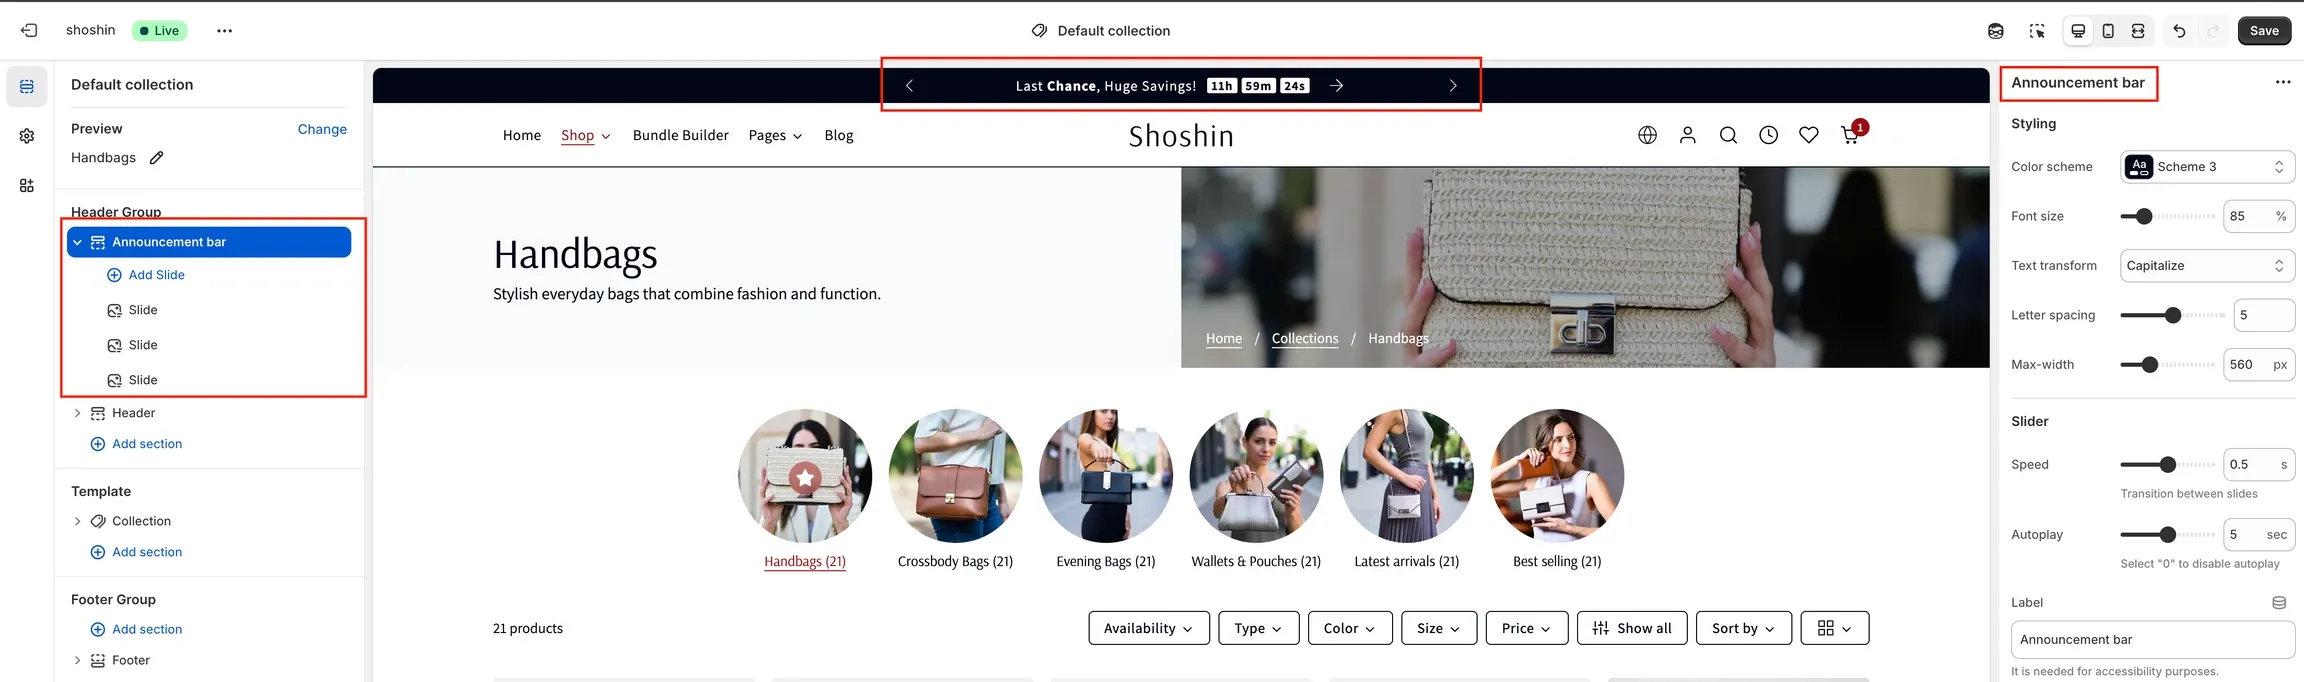Expand the Header section
2304x682 pixels.
[x=78, y=413]
